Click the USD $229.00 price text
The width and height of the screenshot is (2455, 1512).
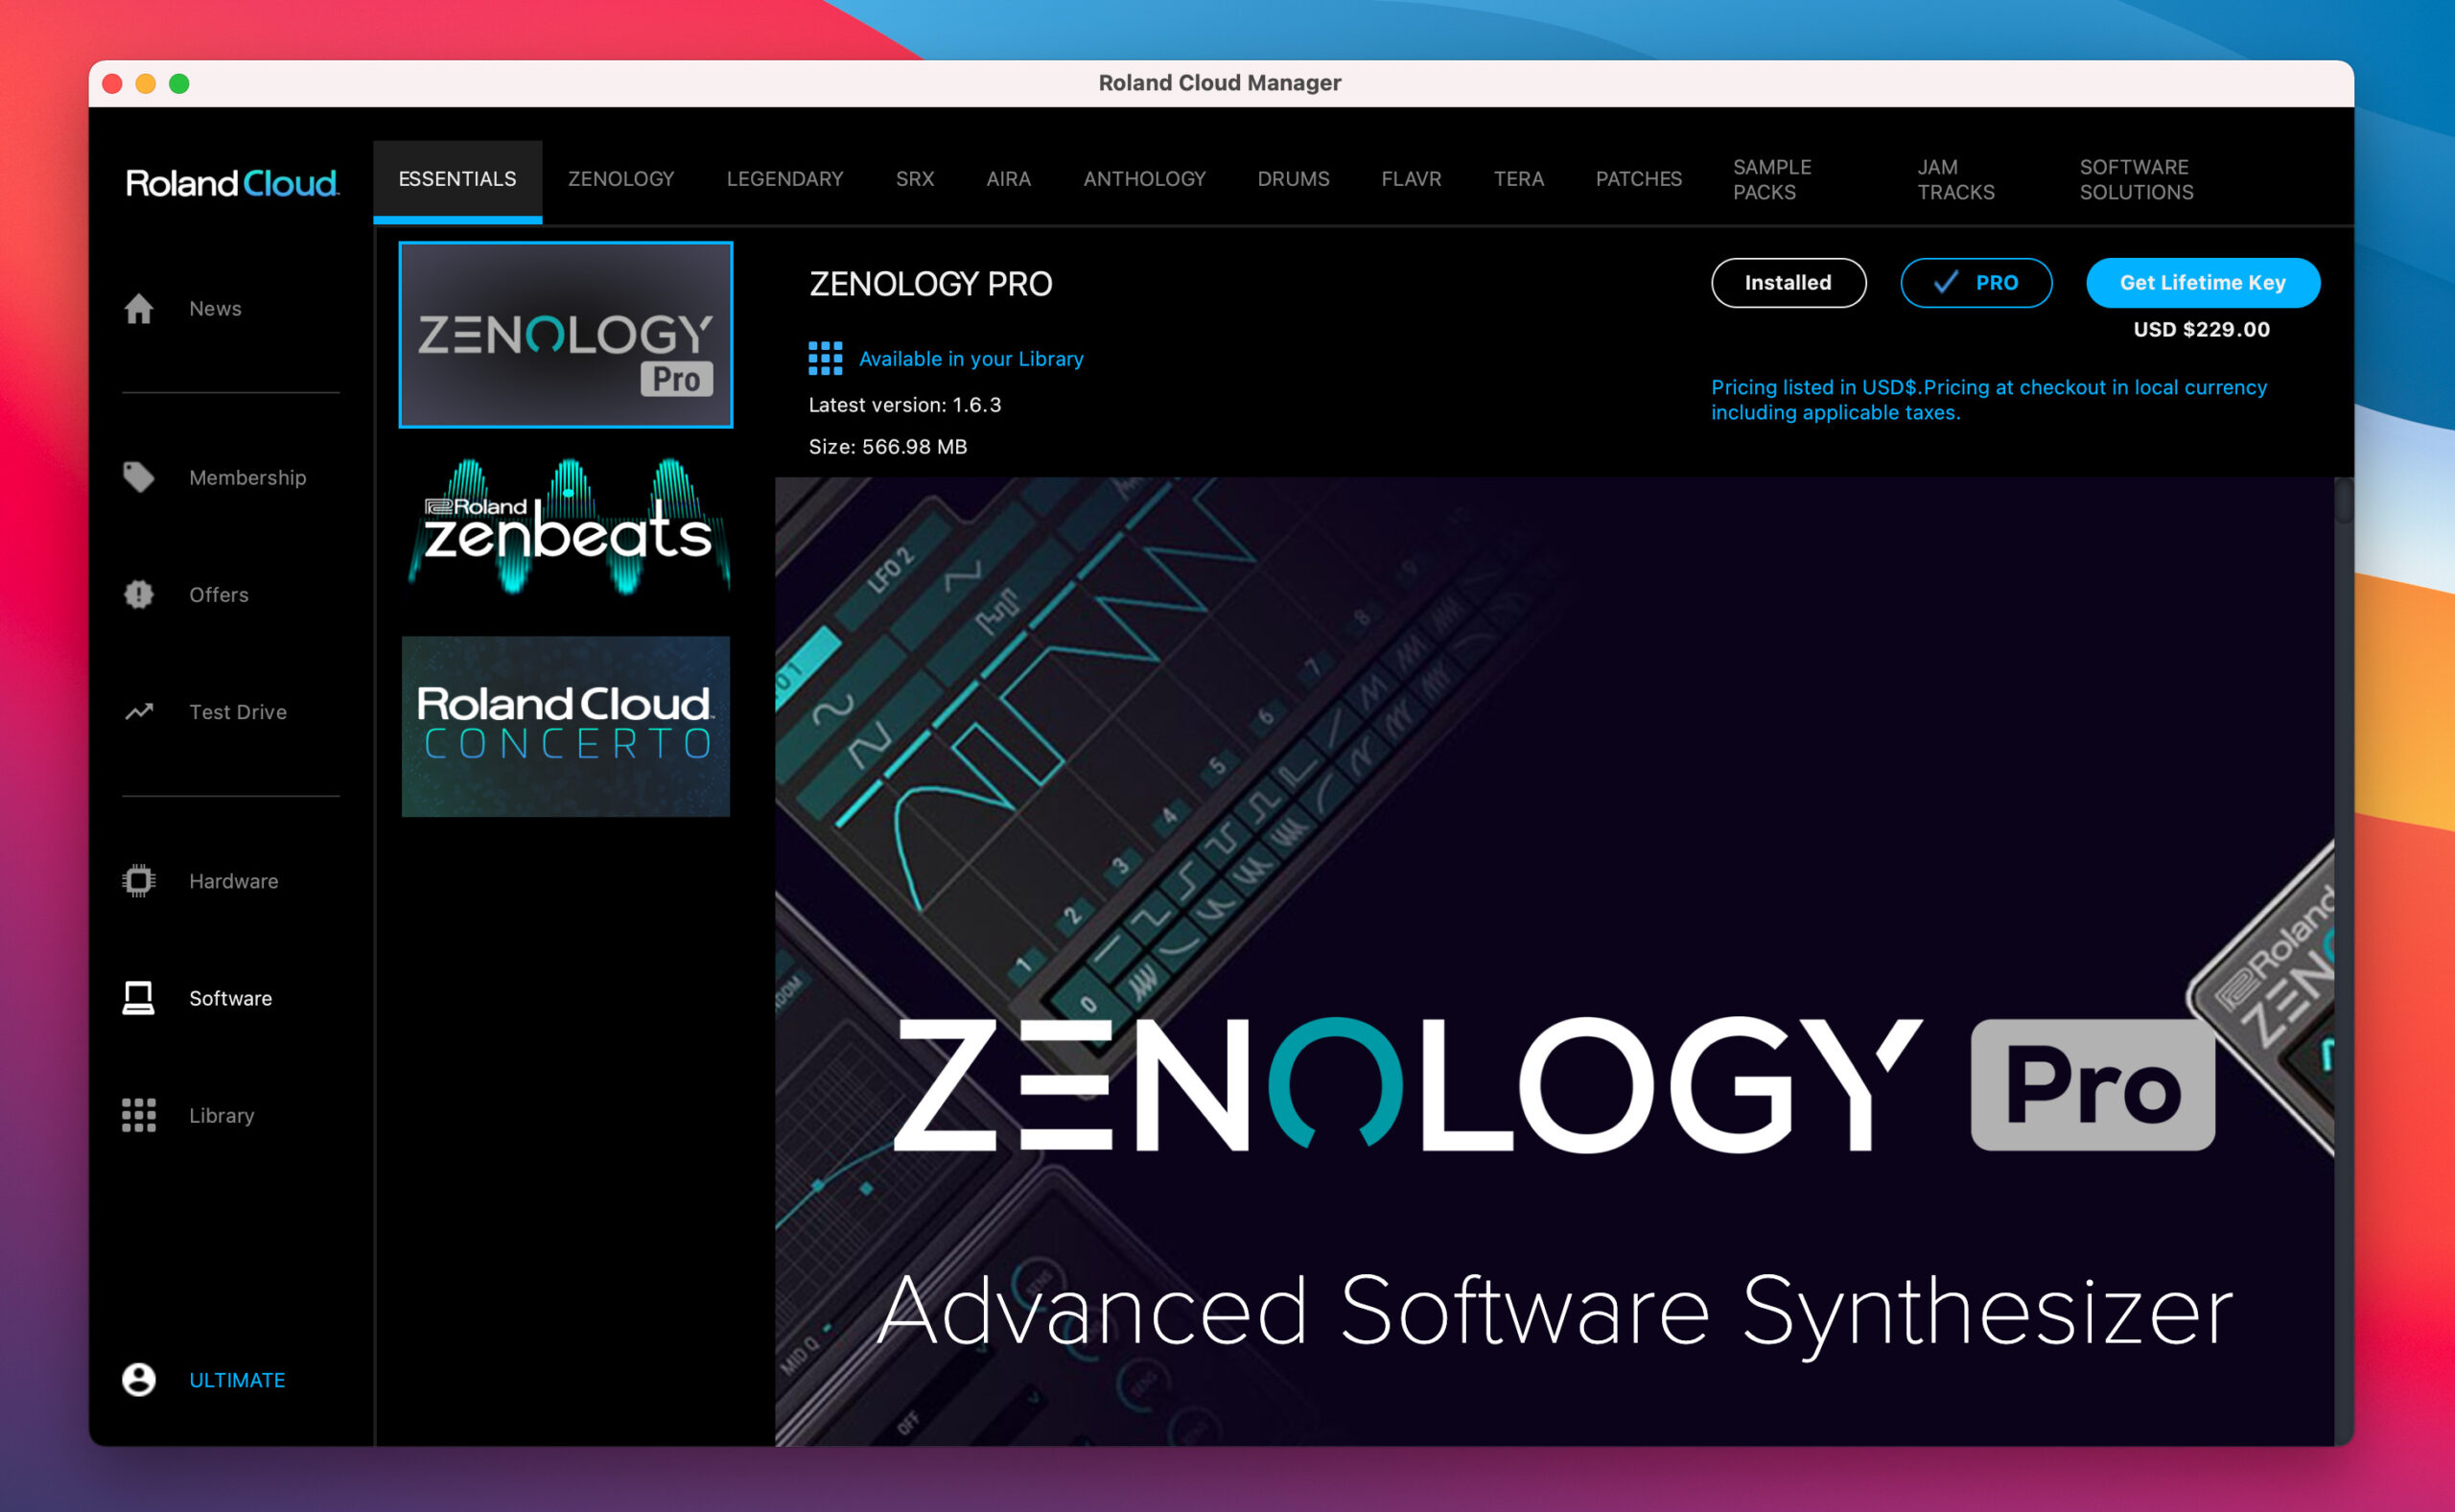pyautogui.click(x=2202, y=330)
